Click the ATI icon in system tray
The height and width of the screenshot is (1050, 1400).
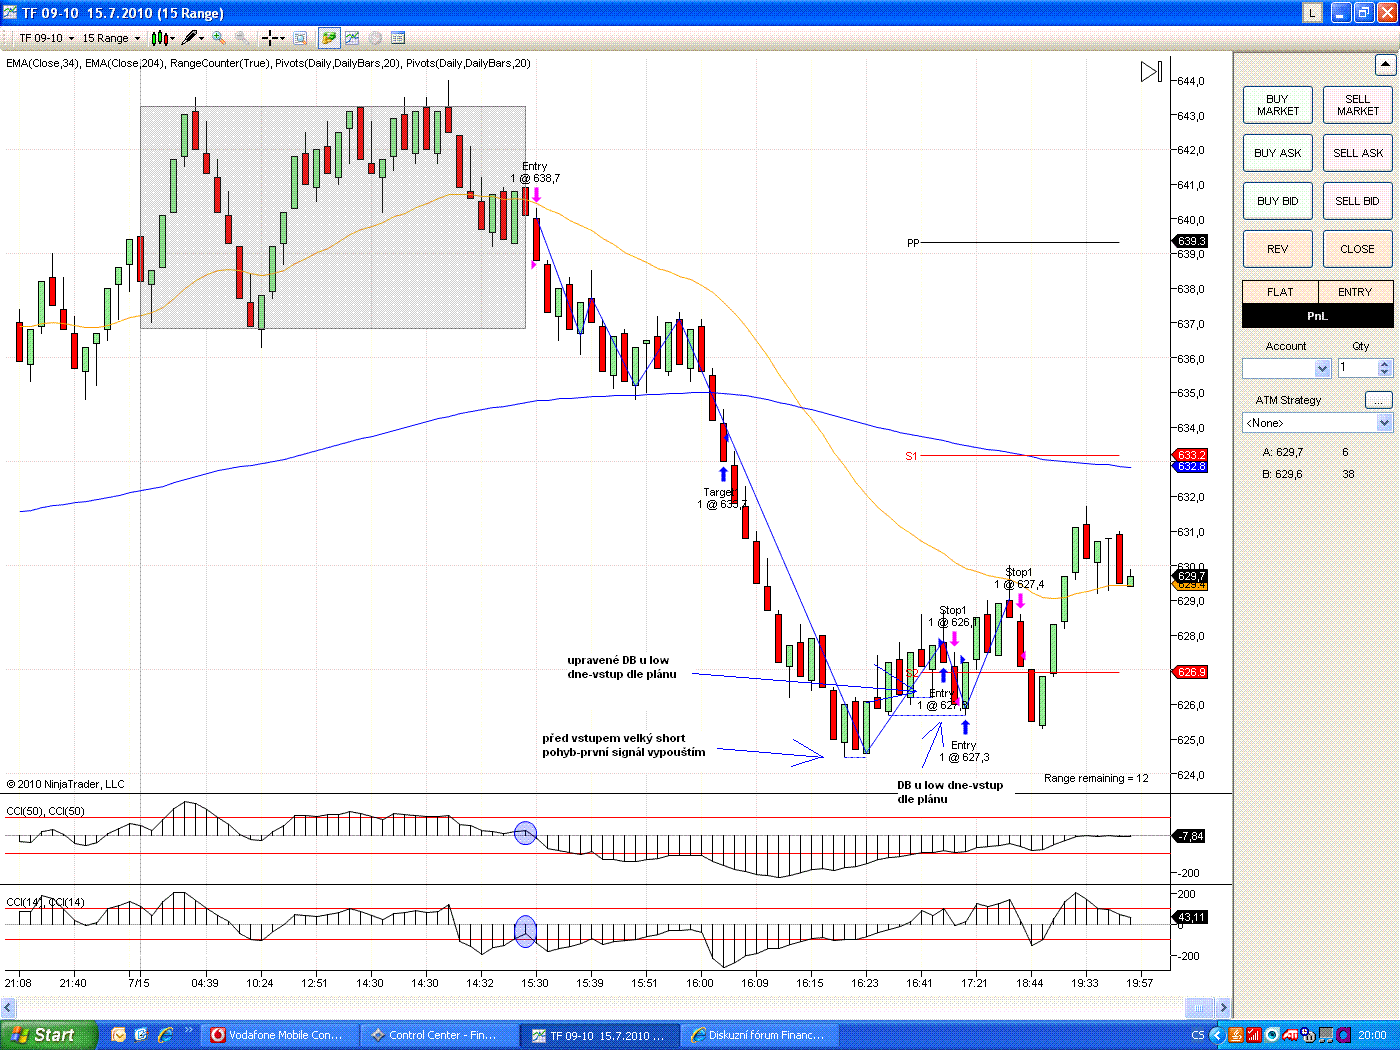click(x=1290, y=1035)
